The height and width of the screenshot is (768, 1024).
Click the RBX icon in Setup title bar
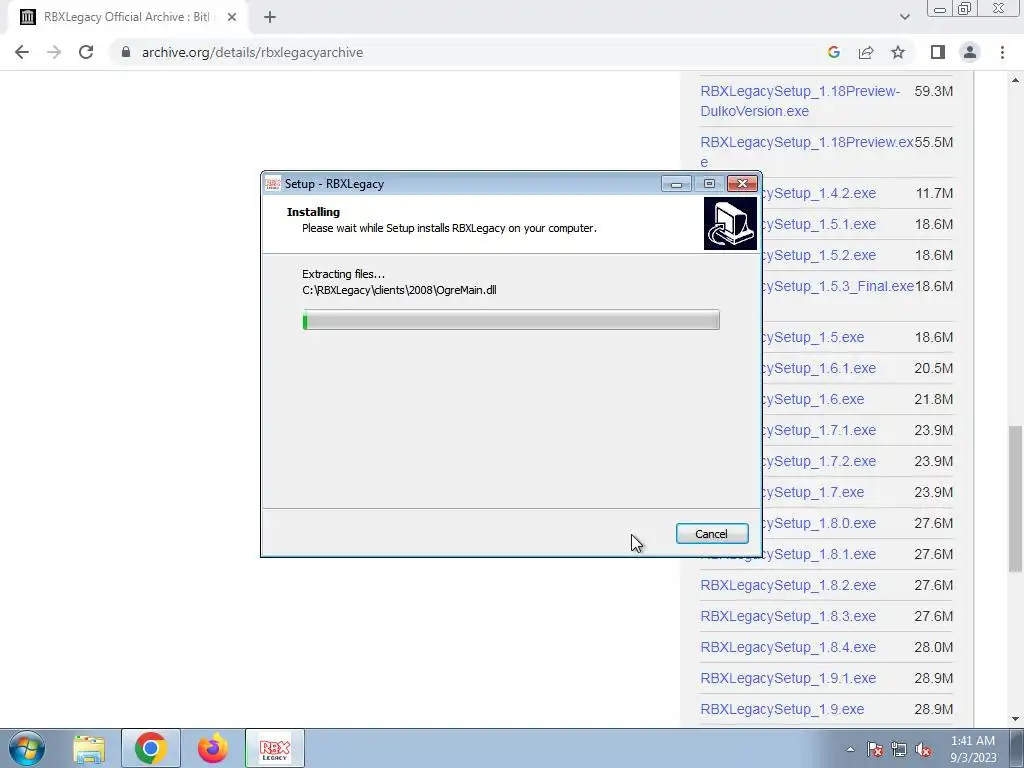tap(273, 184)
